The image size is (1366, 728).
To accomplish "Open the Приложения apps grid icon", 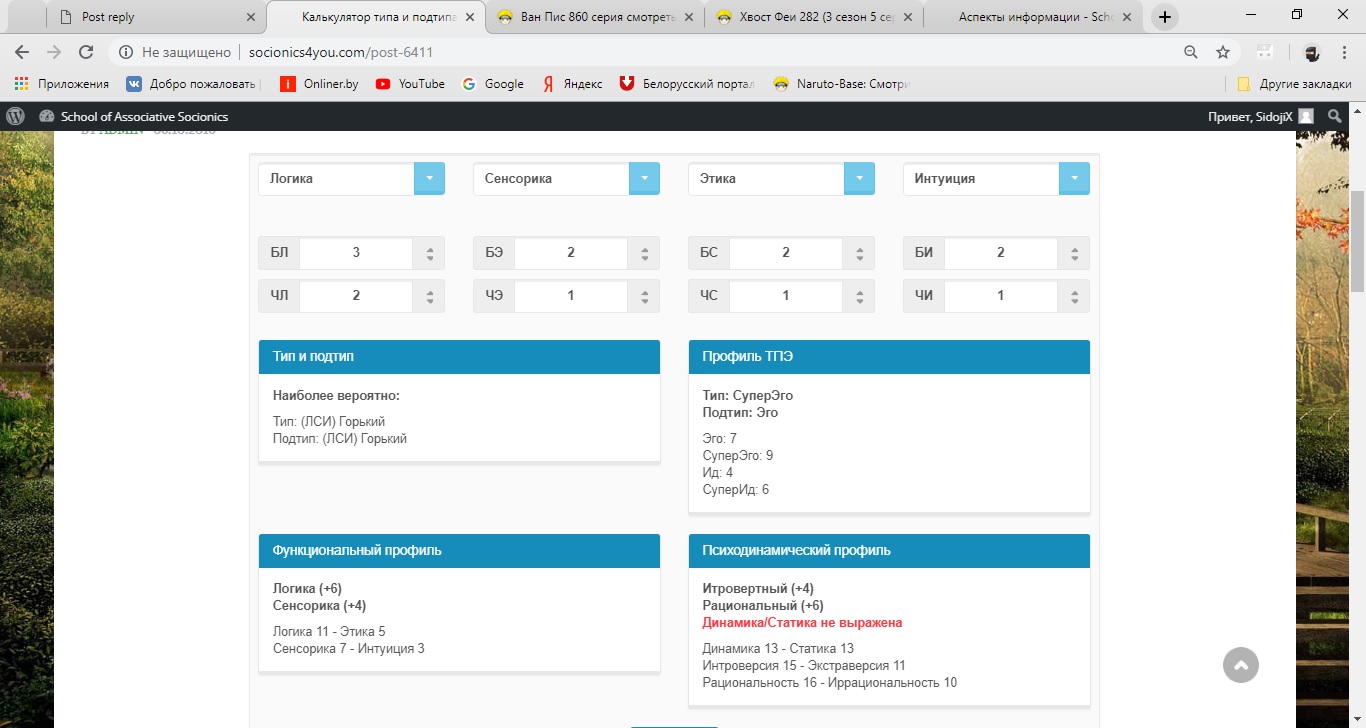I will pyautogui.click(x=22, y=84).
